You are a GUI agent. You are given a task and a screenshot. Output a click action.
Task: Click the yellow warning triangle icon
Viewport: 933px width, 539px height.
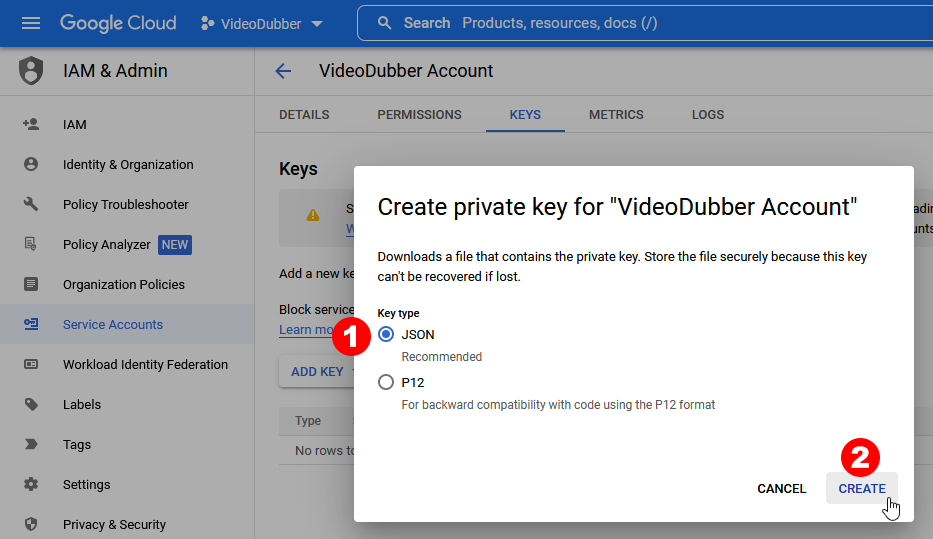[x=313, y=215]
